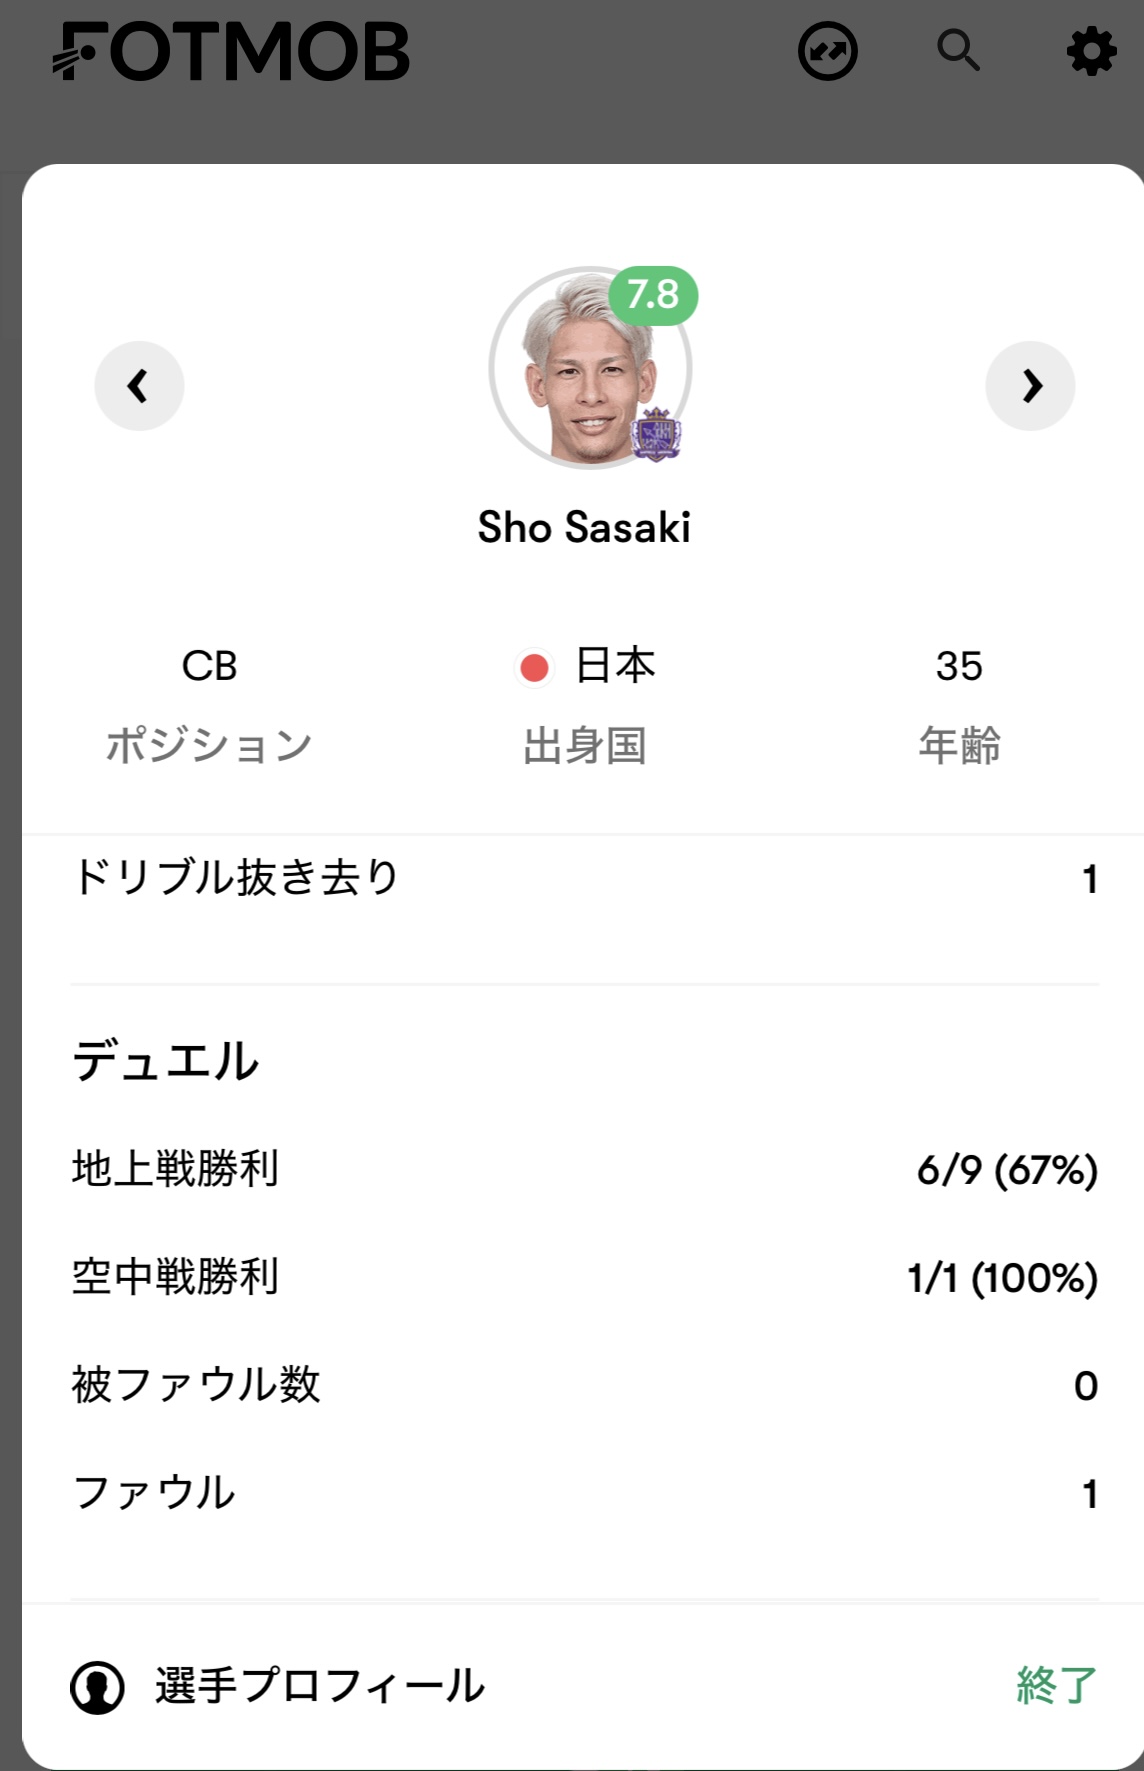The image size is (1144, 1771).
Task: Click the club crest on player photo
Action: click(656, 434)
